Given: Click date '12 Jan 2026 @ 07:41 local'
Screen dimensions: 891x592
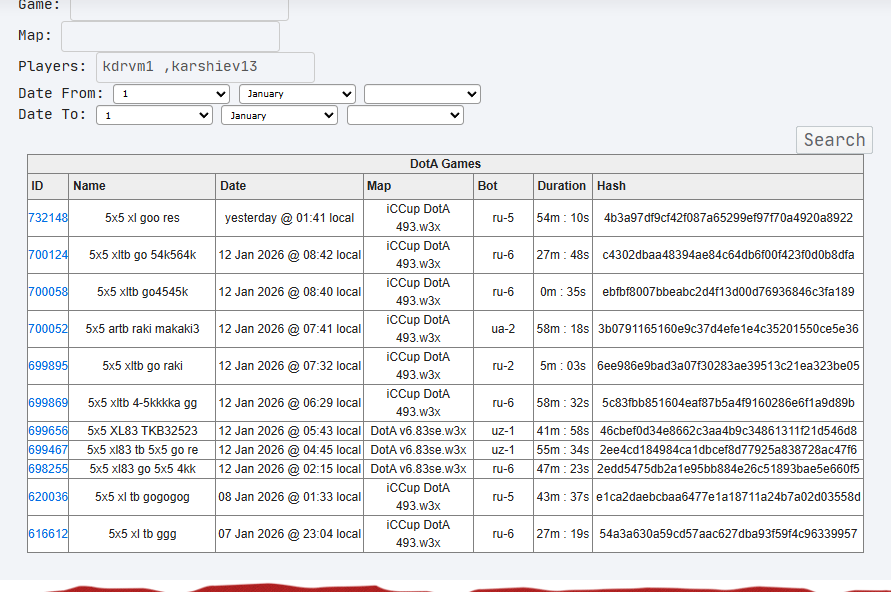Looking at the screenshot, I should [x=289, y=328].
